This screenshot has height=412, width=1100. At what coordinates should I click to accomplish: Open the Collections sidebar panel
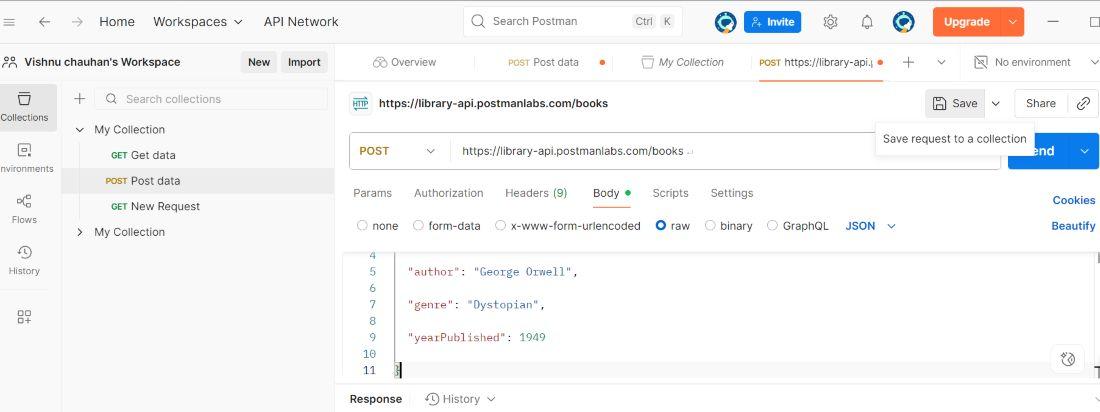point(24,107)
